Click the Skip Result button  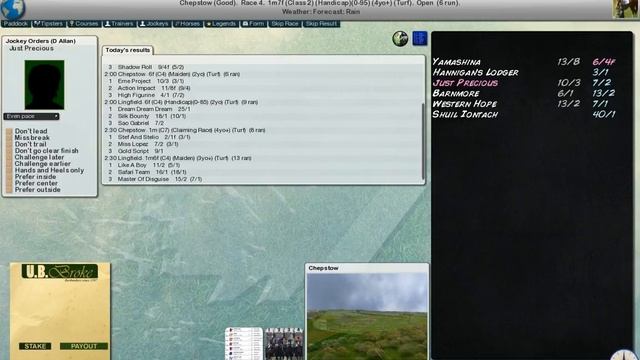[x=322, y=24]
